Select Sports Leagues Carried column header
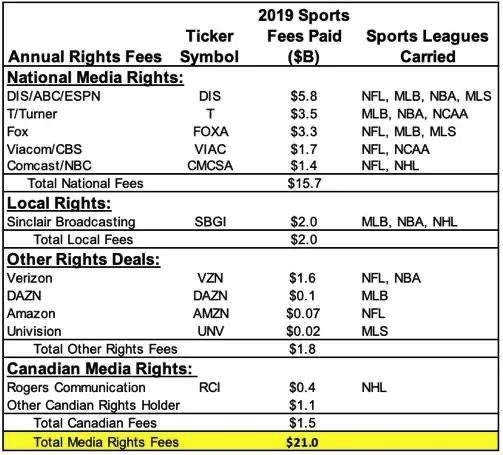Screen dimensions: 503x455 click(x=427, y=46)
